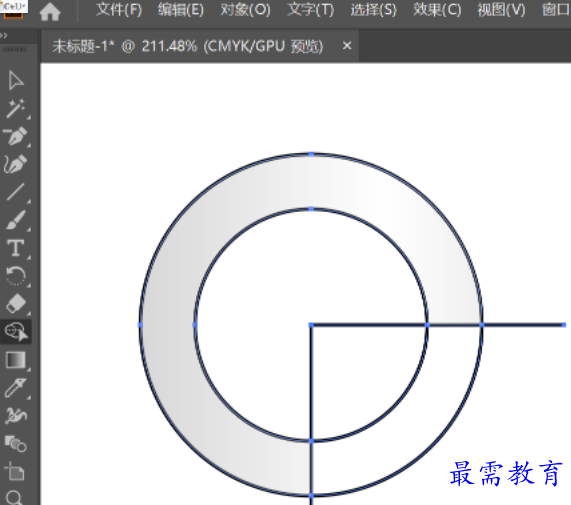This screenshot has height=505, width=571.
Task: Select the Magic Wand tool
Action: click(16, 108)
